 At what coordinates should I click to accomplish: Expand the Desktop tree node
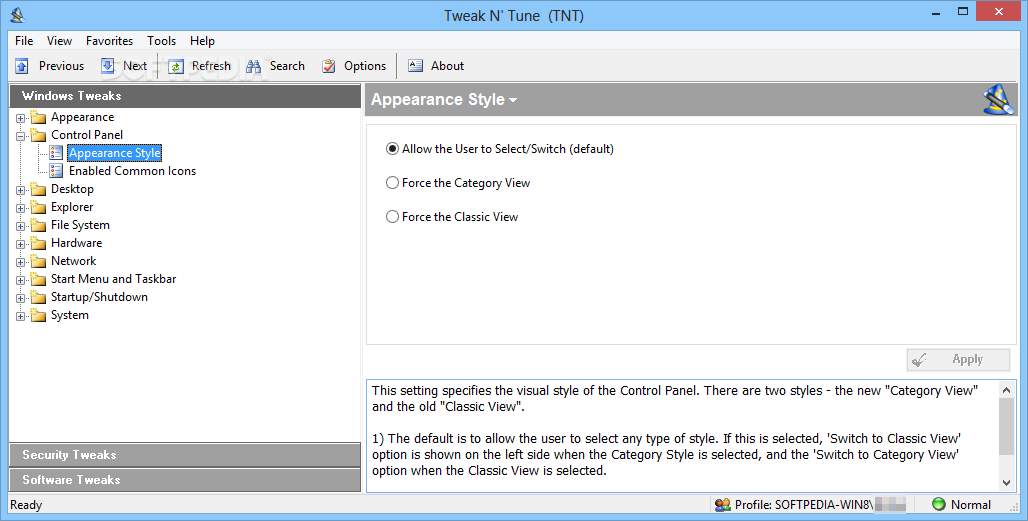[x=20, y=191]
